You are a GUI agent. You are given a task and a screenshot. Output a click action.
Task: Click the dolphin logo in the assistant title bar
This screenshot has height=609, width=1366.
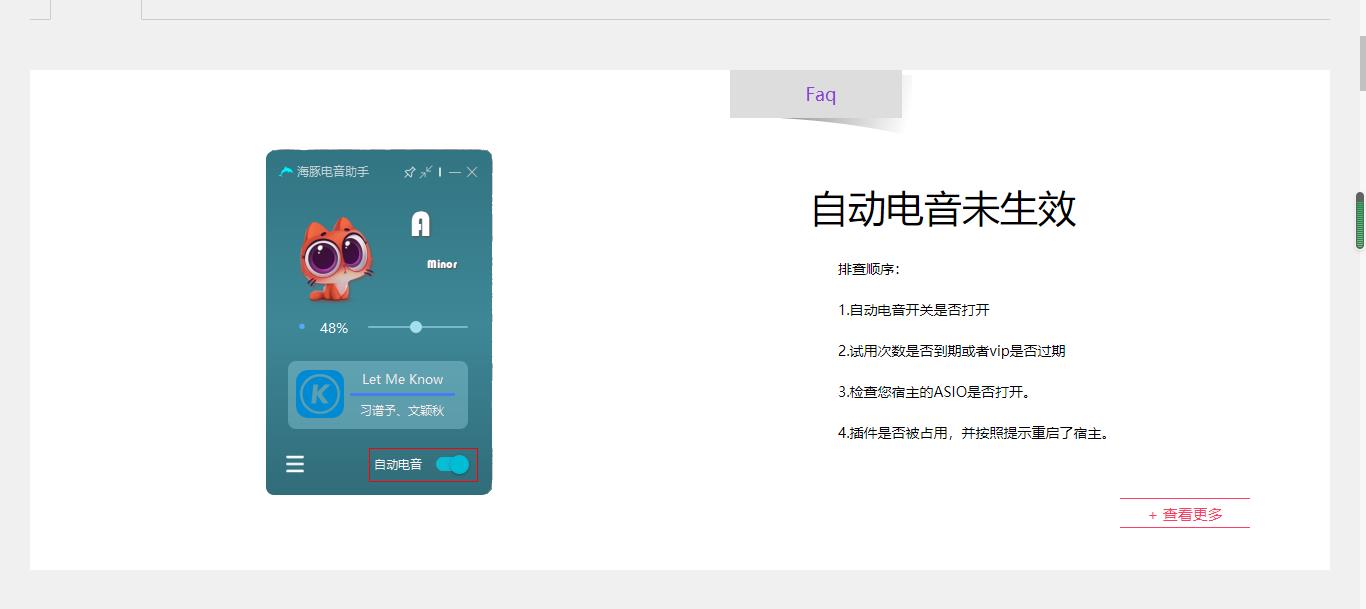point(286,172)
